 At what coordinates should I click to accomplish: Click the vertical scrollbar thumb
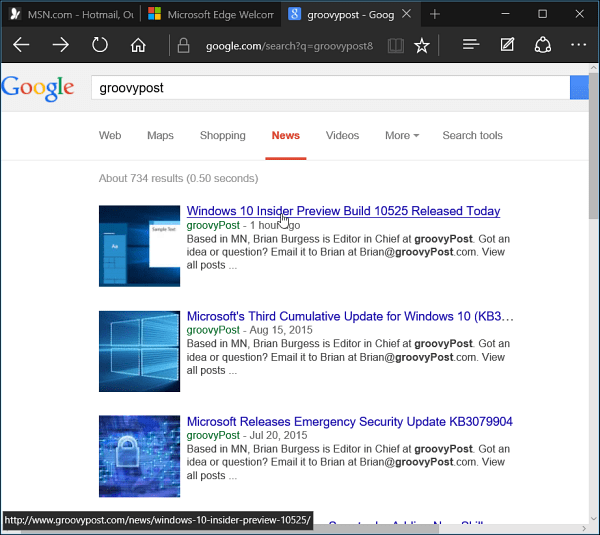click(x=593, y=145)
